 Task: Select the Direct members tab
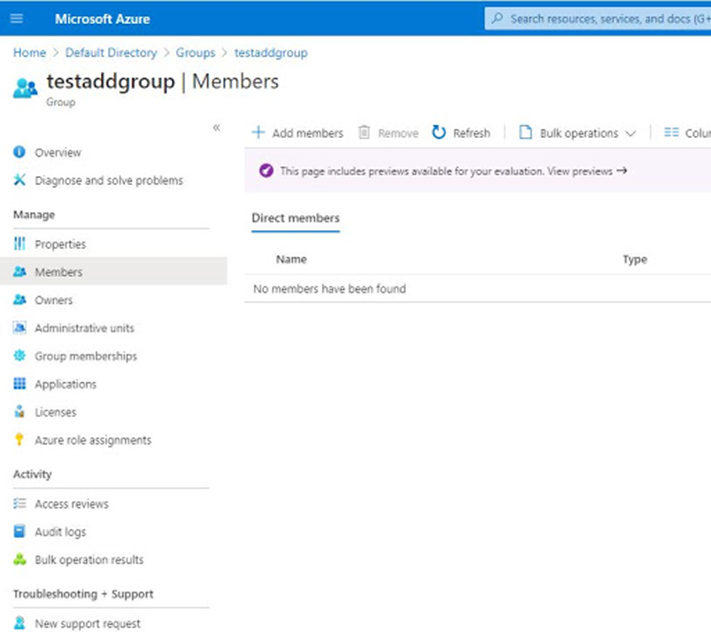pyautogui.click(x=296, y=218)
